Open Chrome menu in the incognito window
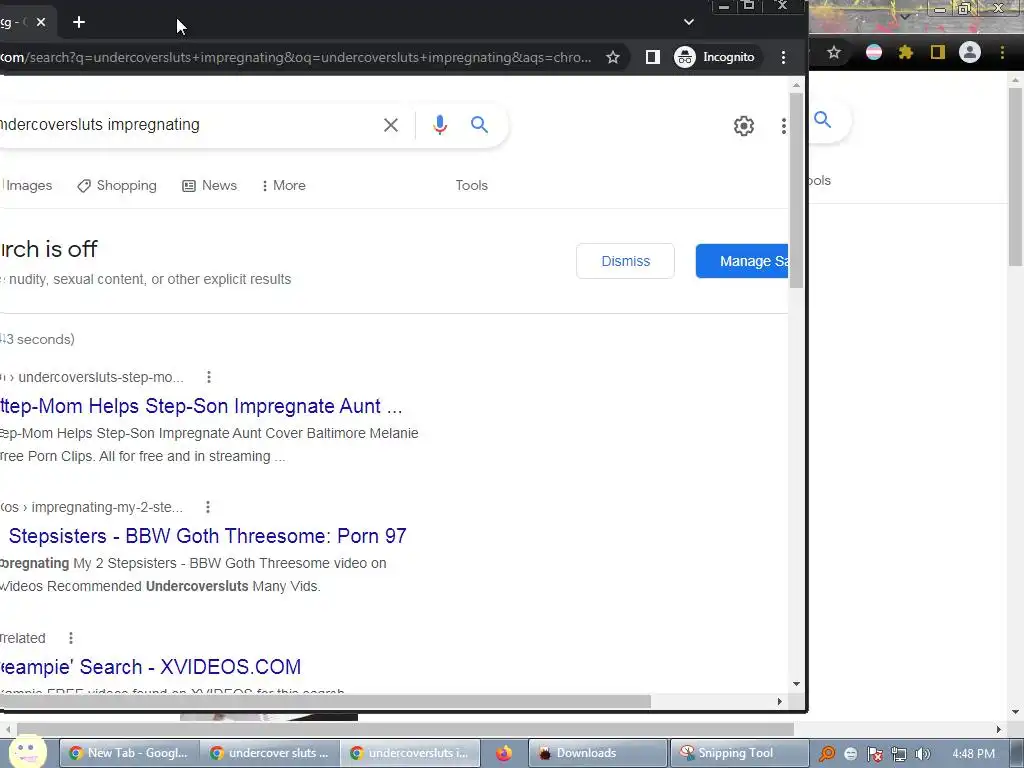This screenshot has height=768, width=1024. coord(783,57)
